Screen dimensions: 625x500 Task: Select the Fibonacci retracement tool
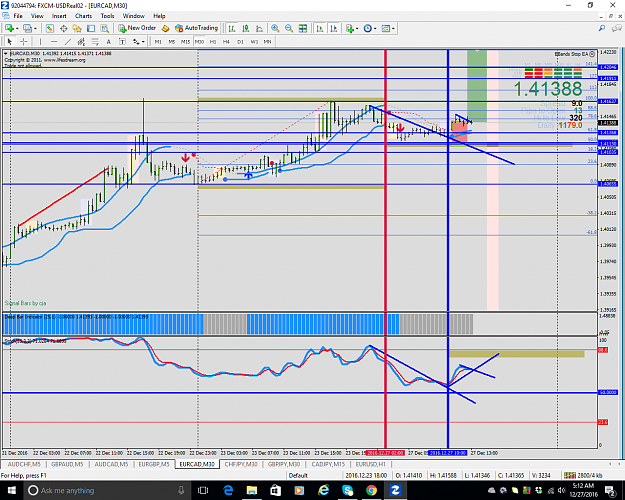(95, 41)
